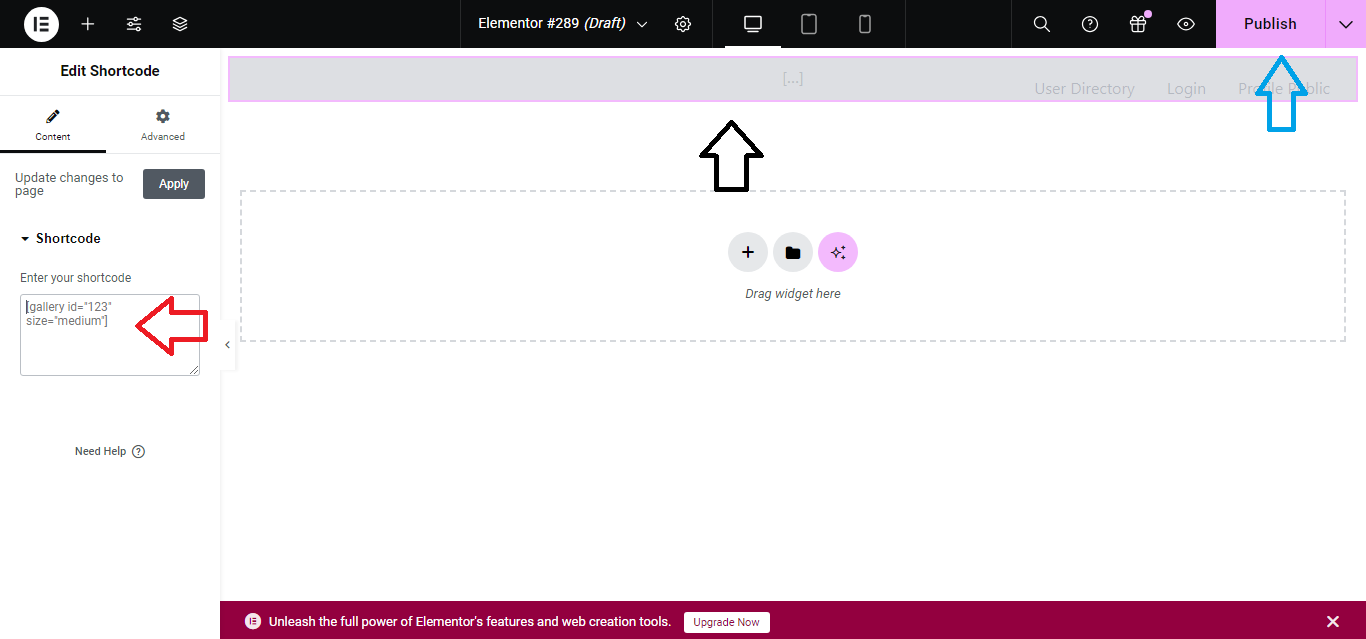Viewport: 1366px width, 639px height.
Task: Open page settings gear icon
Action: (683, 24)
